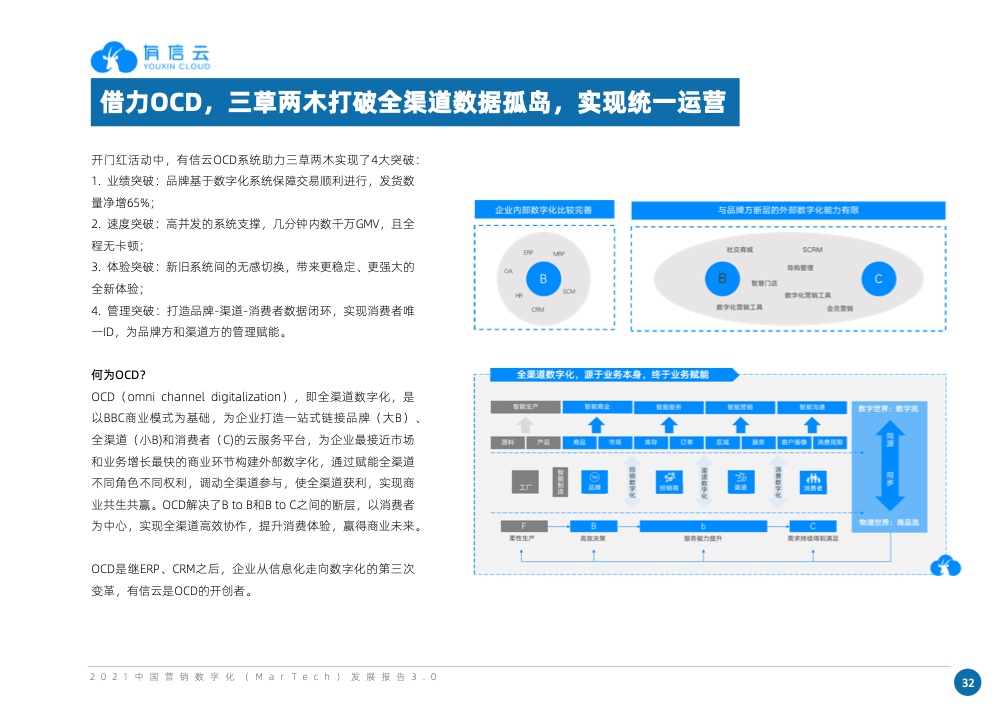The image size is (994, 710).
Task: Click the gray 产品 box
Action: 543,442
